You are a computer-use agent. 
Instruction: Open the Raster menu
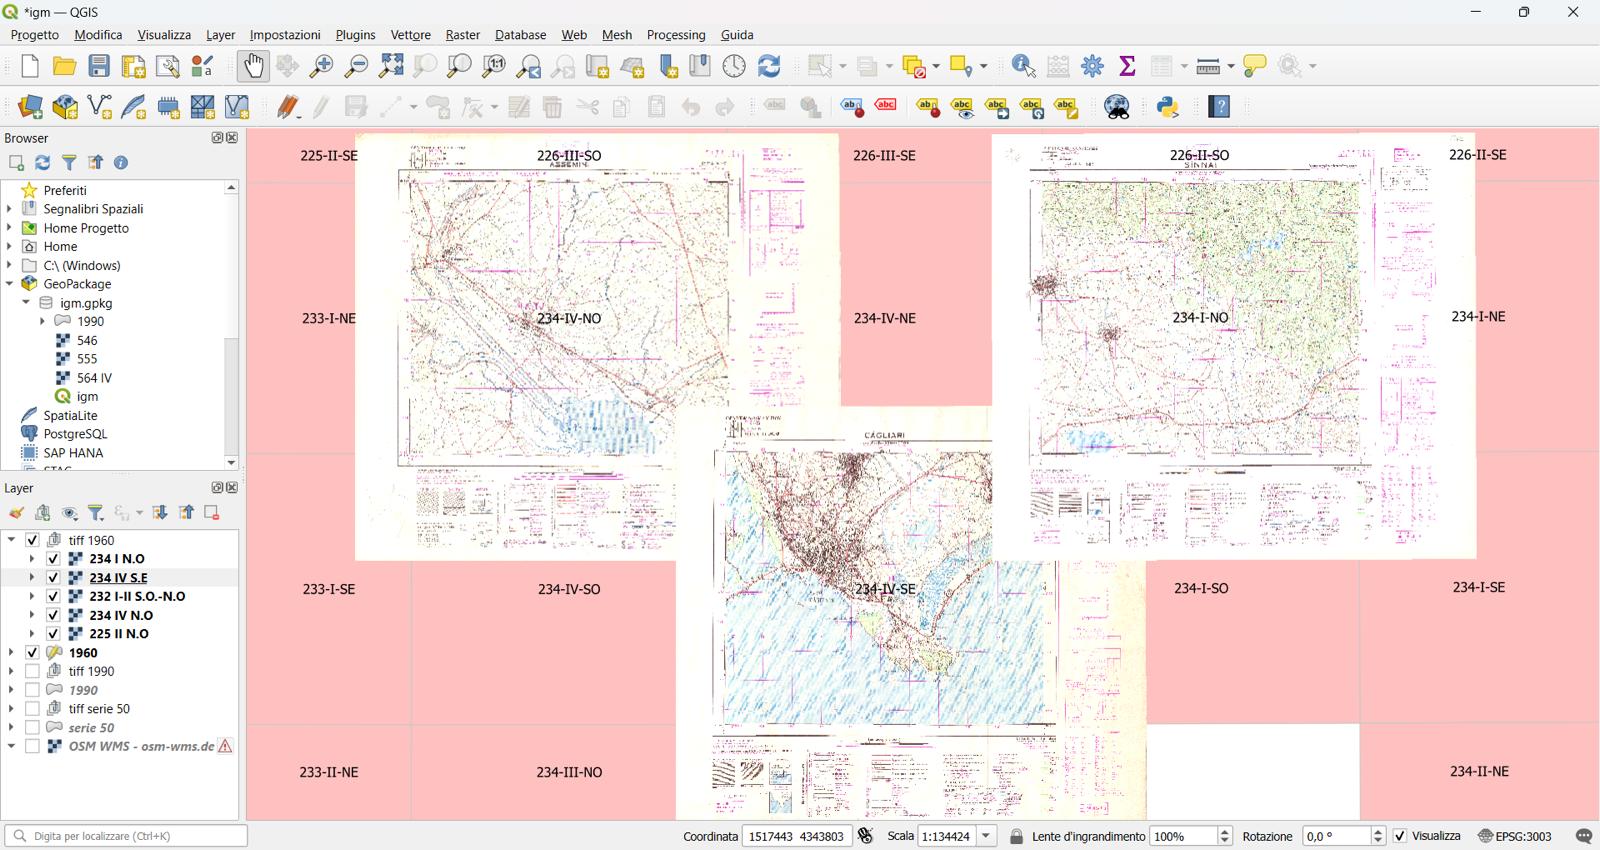tap(462, 35)
